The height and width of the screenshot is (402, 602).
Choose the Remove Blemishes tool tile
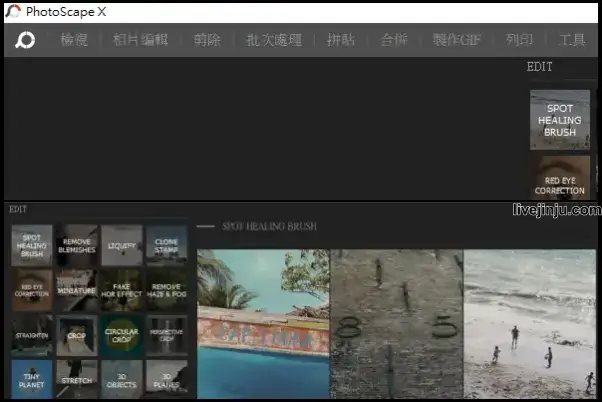77,245
